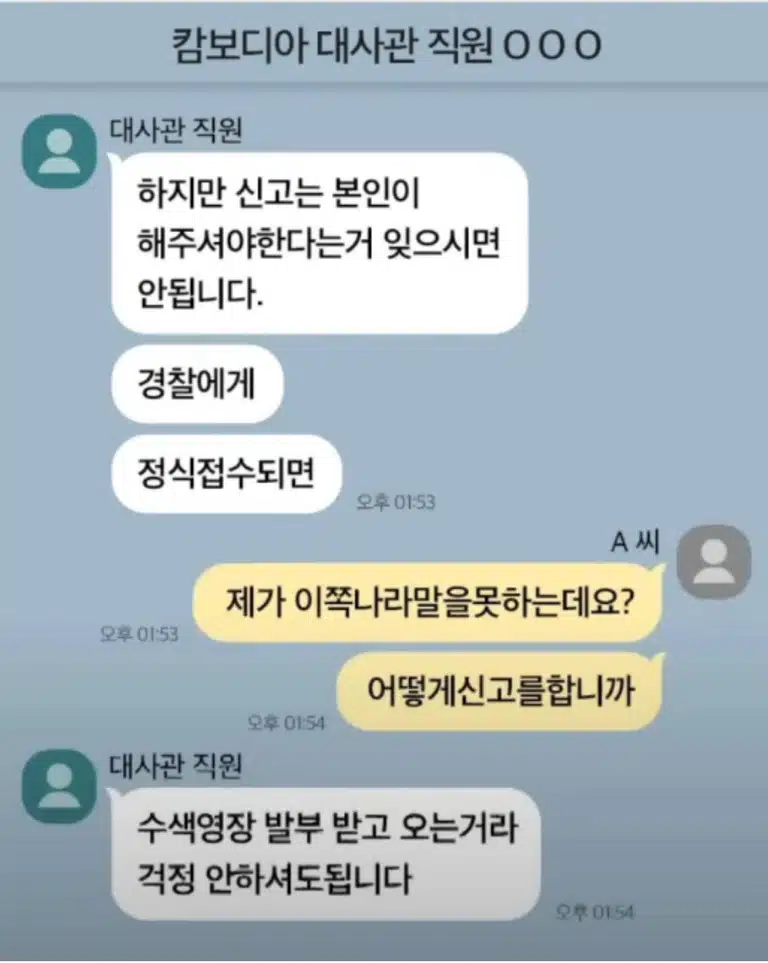The width and height of the screenshot is (768, 963).
Task: Select the 오후 01:54 timestamp beside 어떻게신고를합니까
Action: pyautogui.click(x=286, y=722)
